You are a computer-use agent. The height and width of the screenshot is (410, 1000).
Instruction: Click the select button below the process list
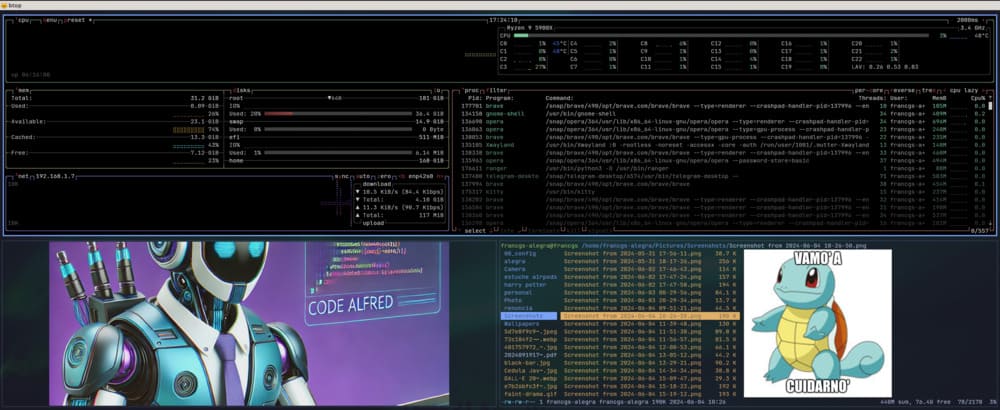click(475, 230)
